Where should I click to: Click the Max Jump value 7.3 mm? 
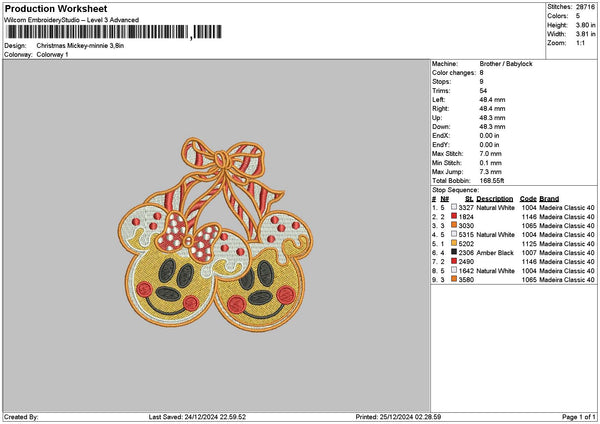coord(491,172)
